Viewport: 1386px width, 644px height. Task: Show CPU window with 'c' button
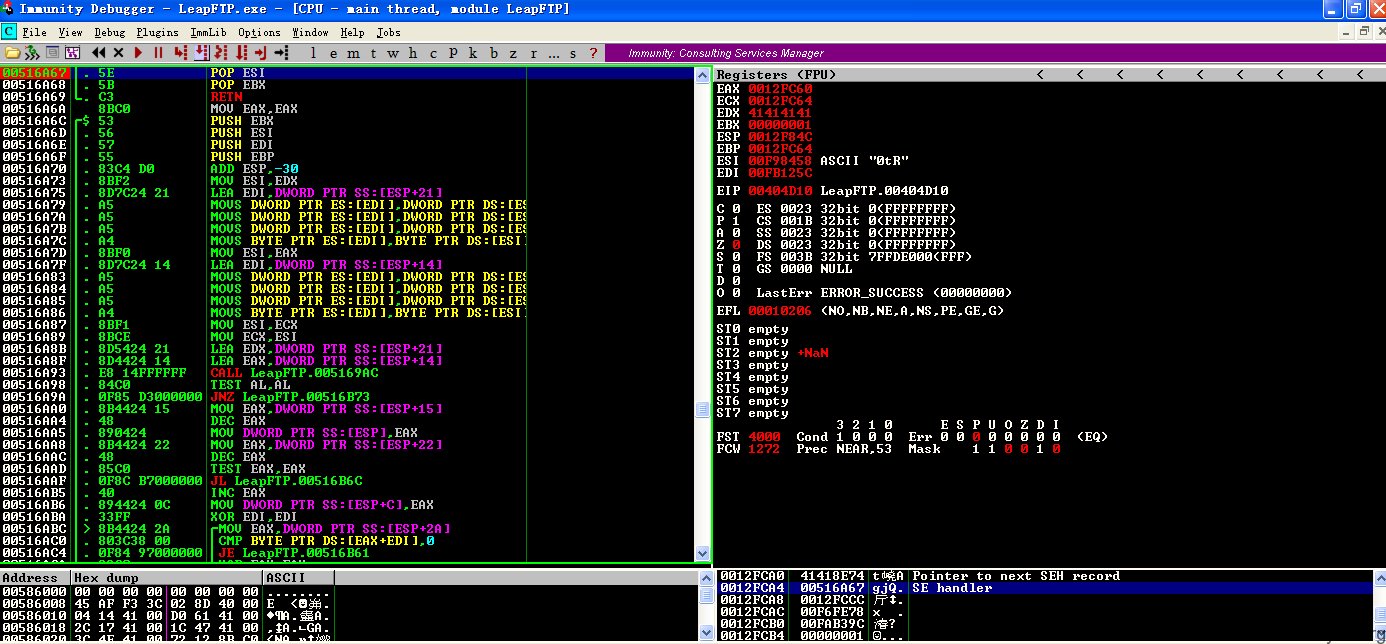[x=432, y=52]
